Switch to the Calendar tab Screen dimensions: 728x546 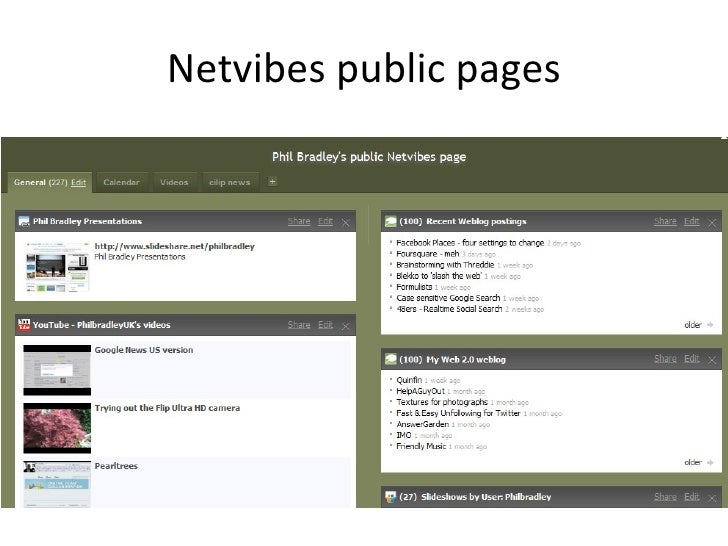click(121, 182)
